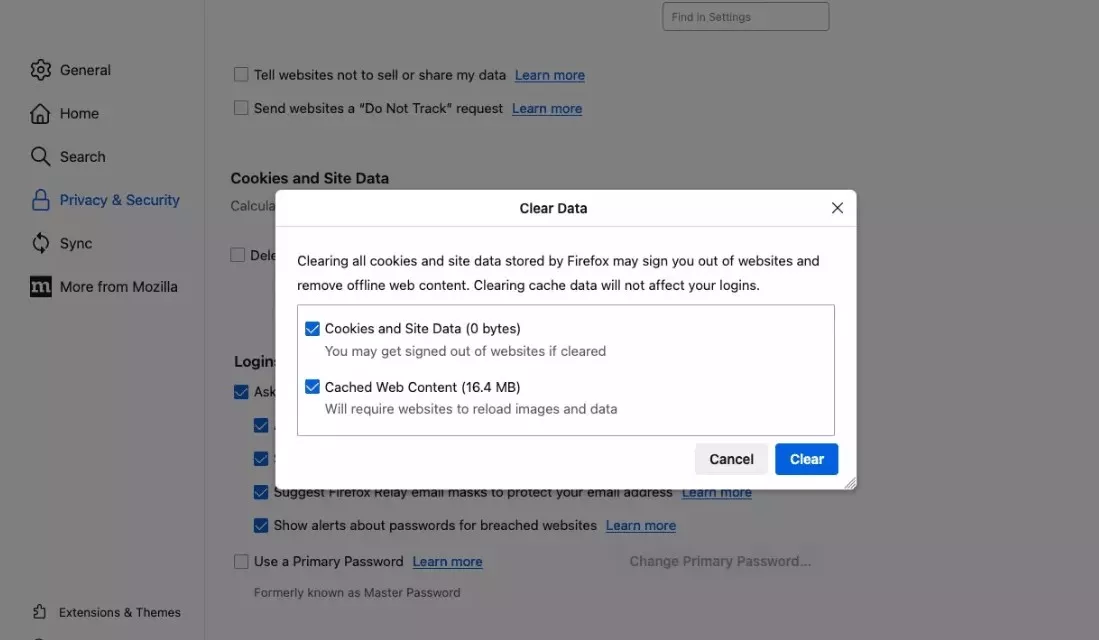The height and width of the screenshot is (640, 1099).
Task: Open Learn more link for Primary Password
Action: 447,562
